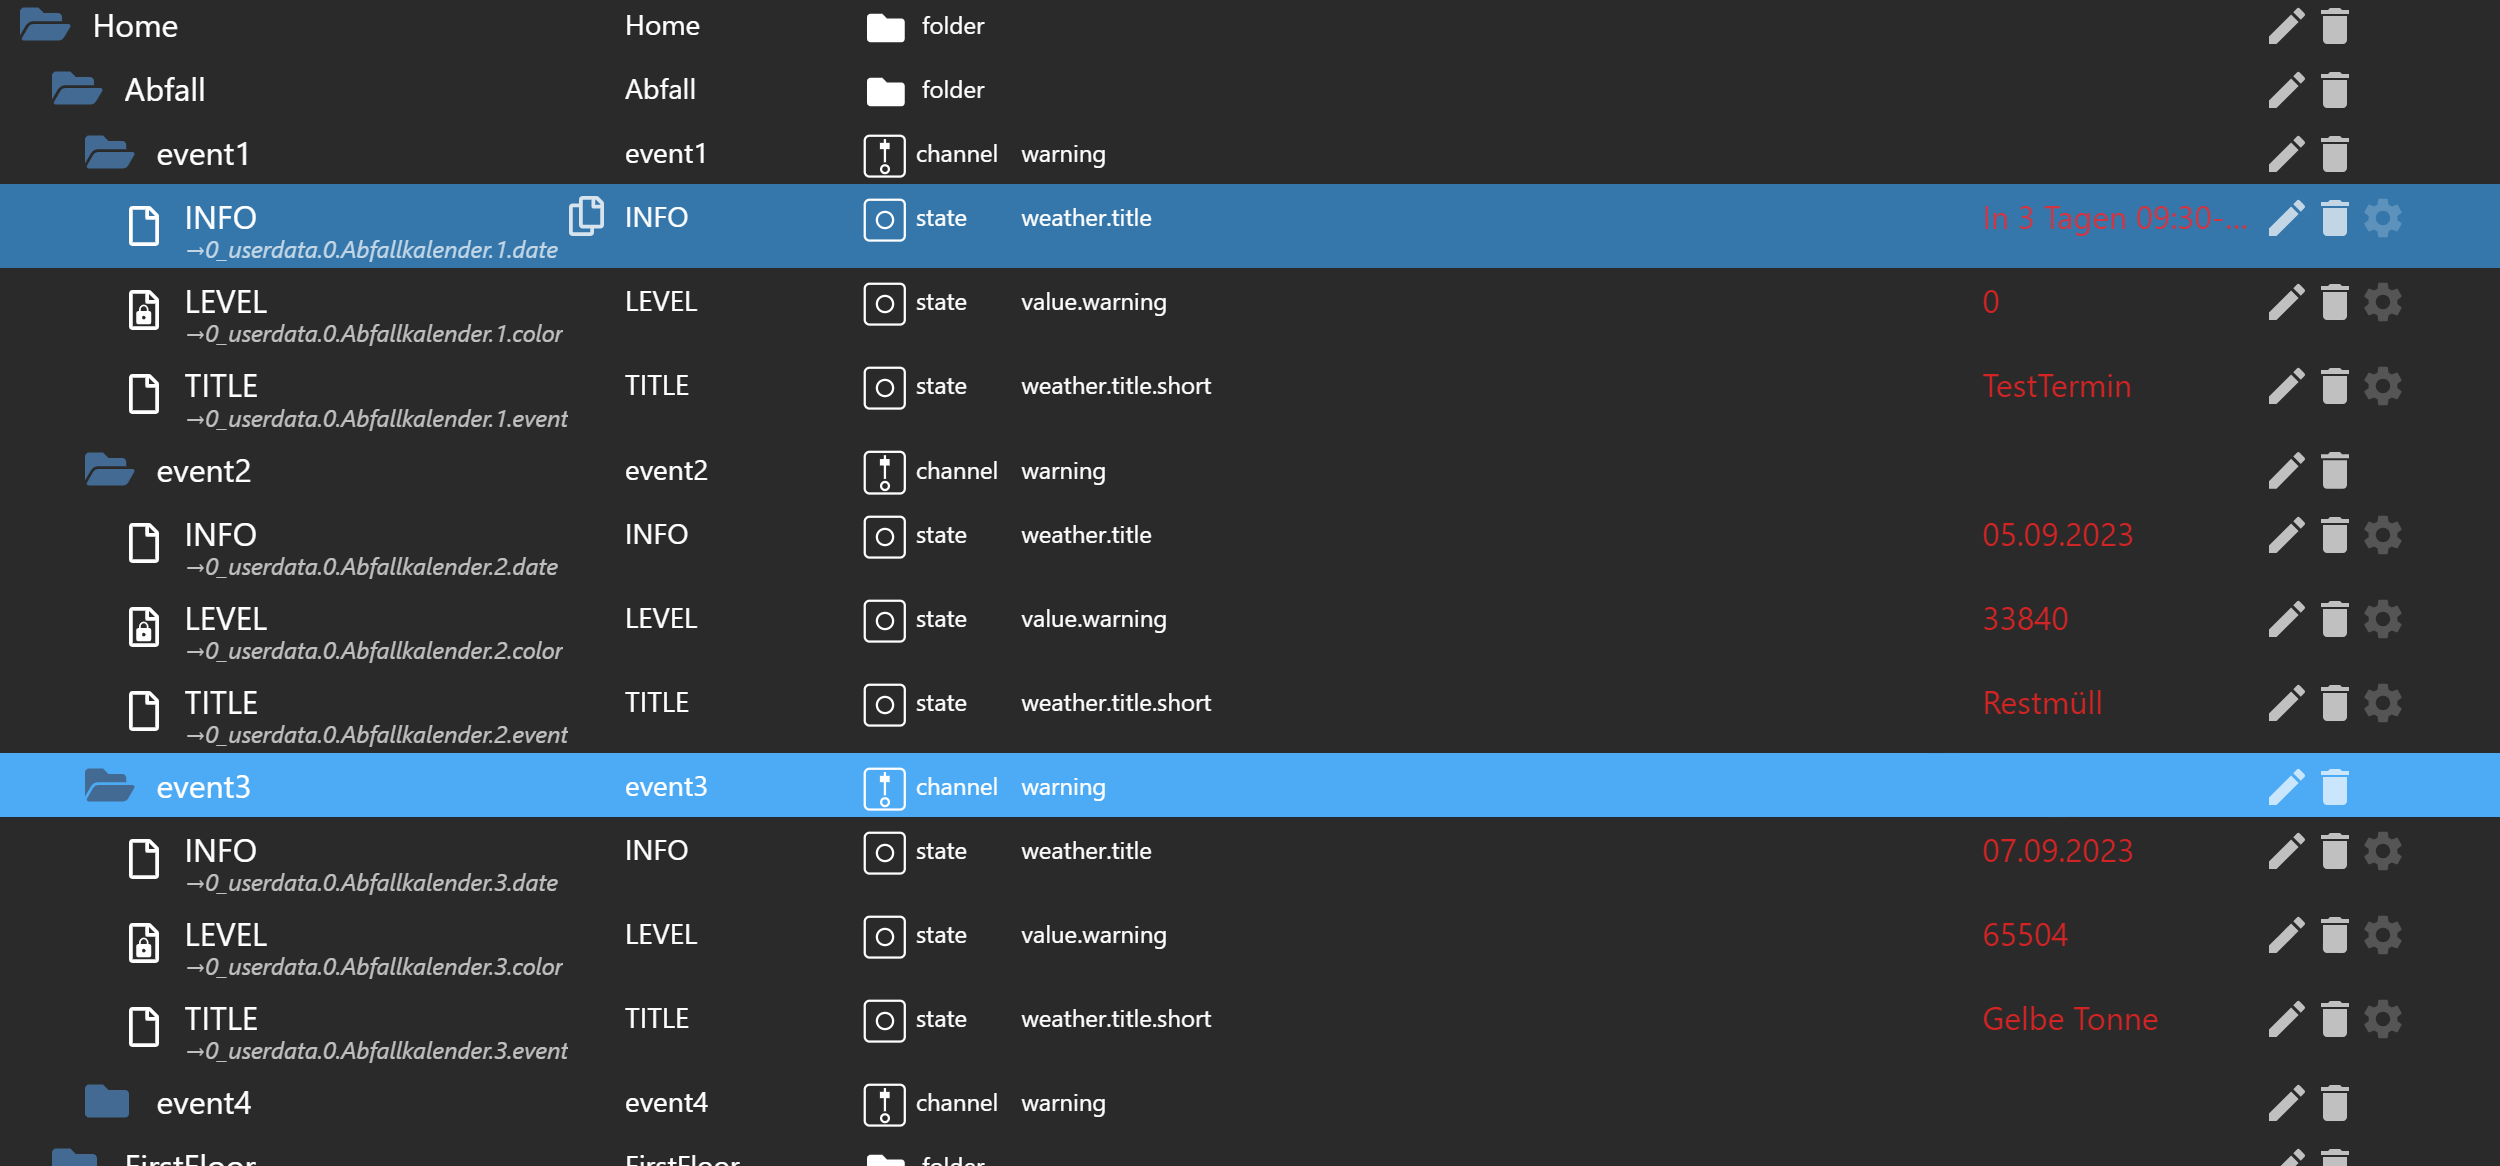Click the 33840 value of event2 LEVEL
Image resolution: width=2500 pixels, height=1166 pixels.
2024,619
